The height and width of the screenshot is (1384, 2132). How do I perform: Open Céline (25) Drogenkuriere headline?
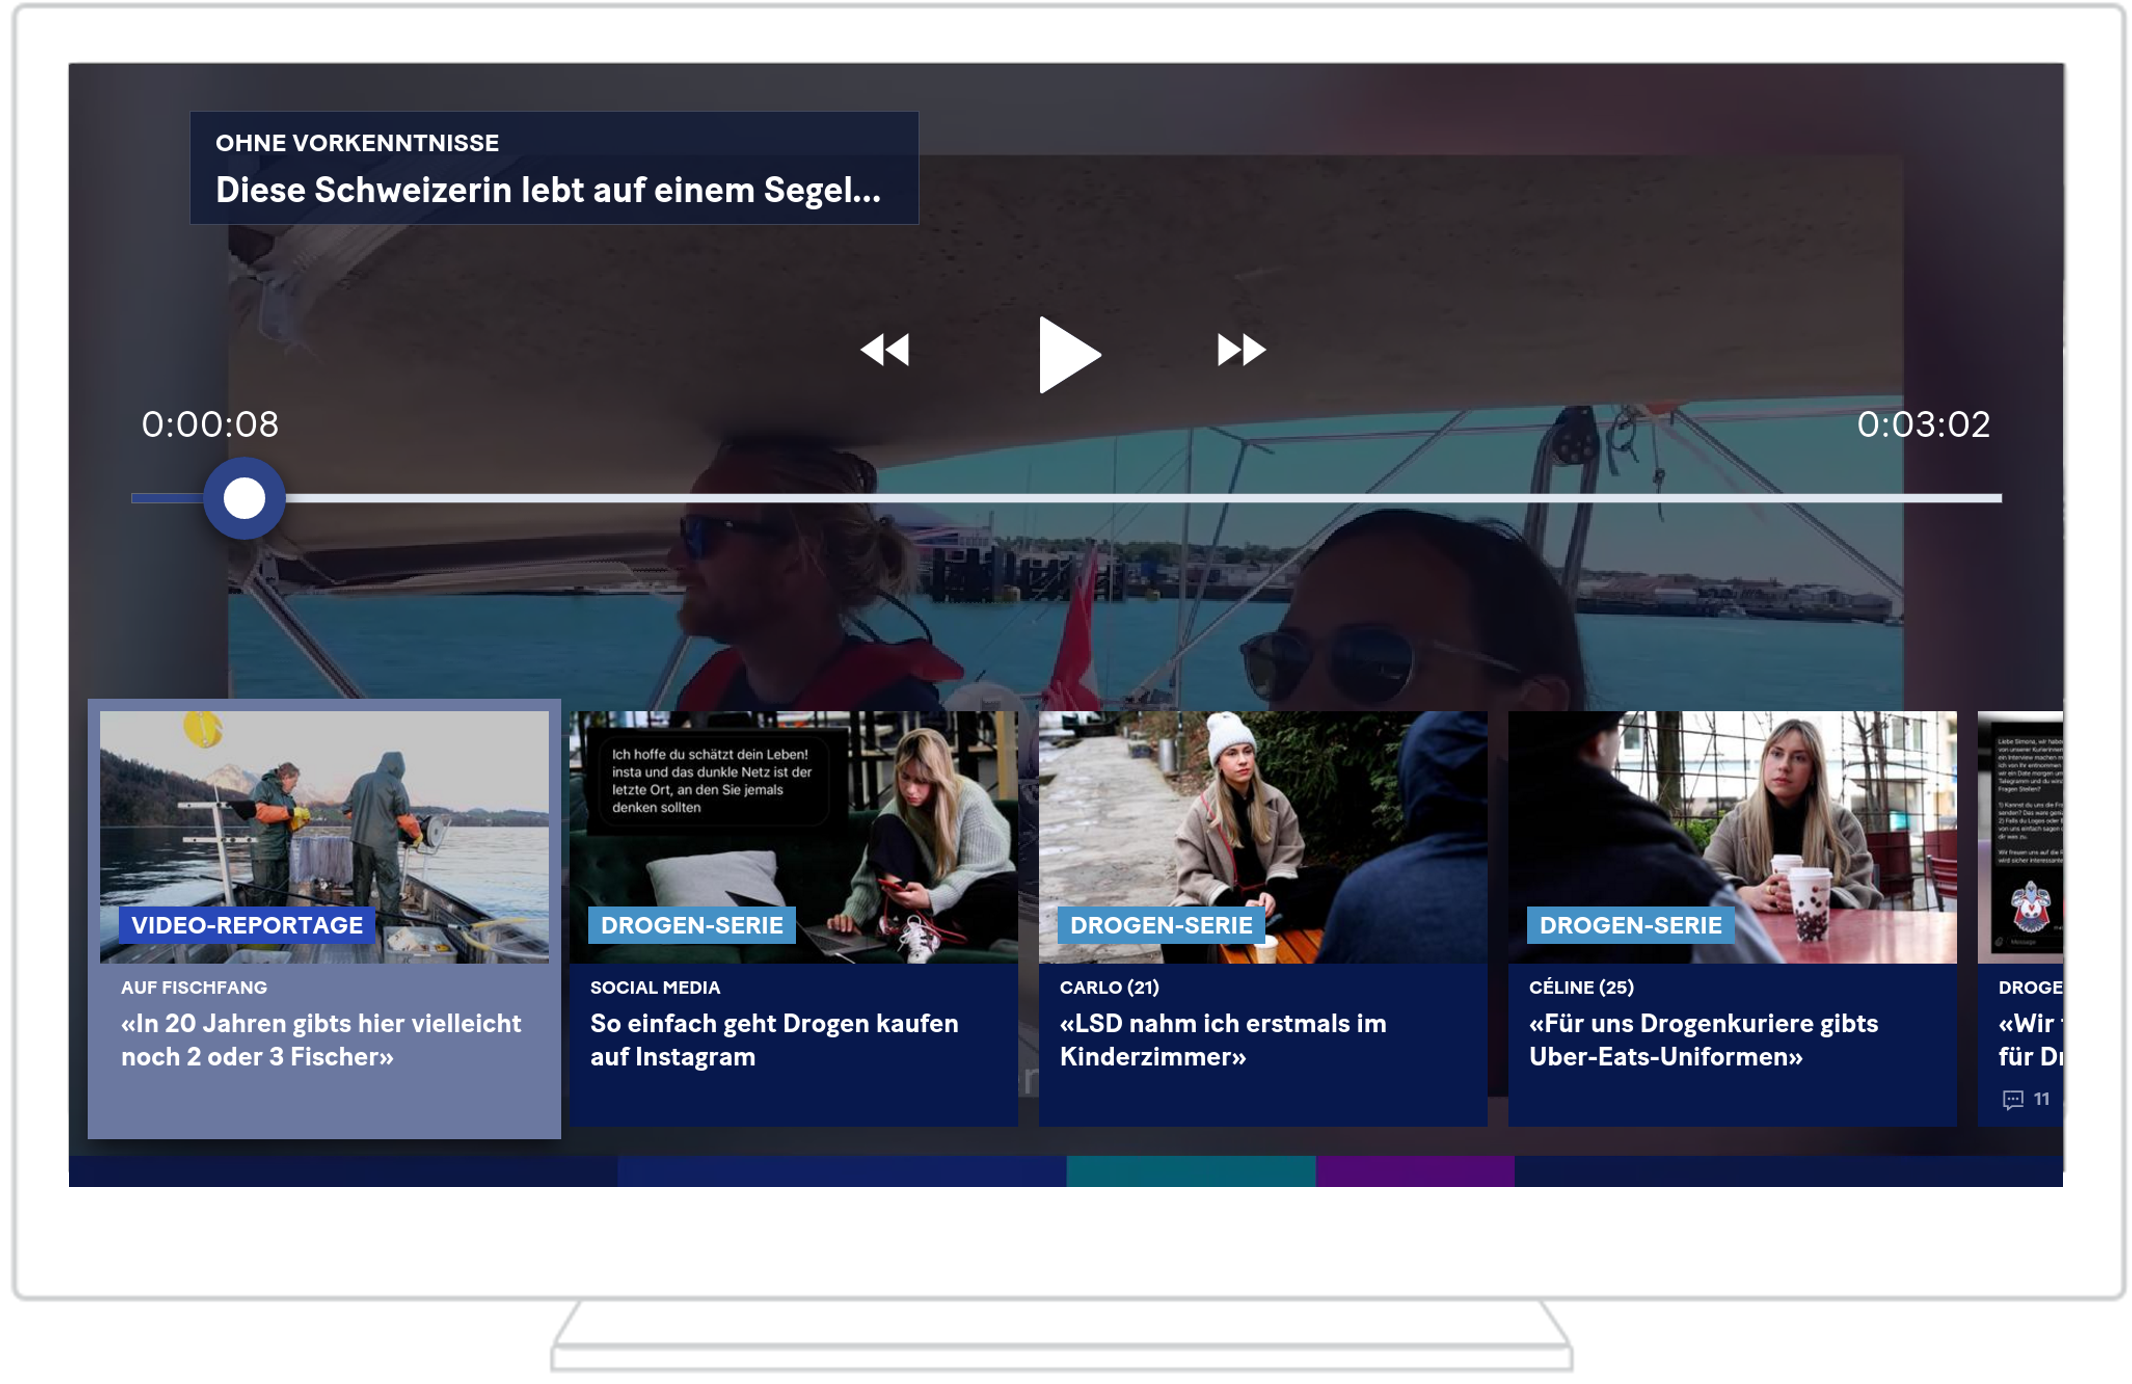click(1702, 1040)
